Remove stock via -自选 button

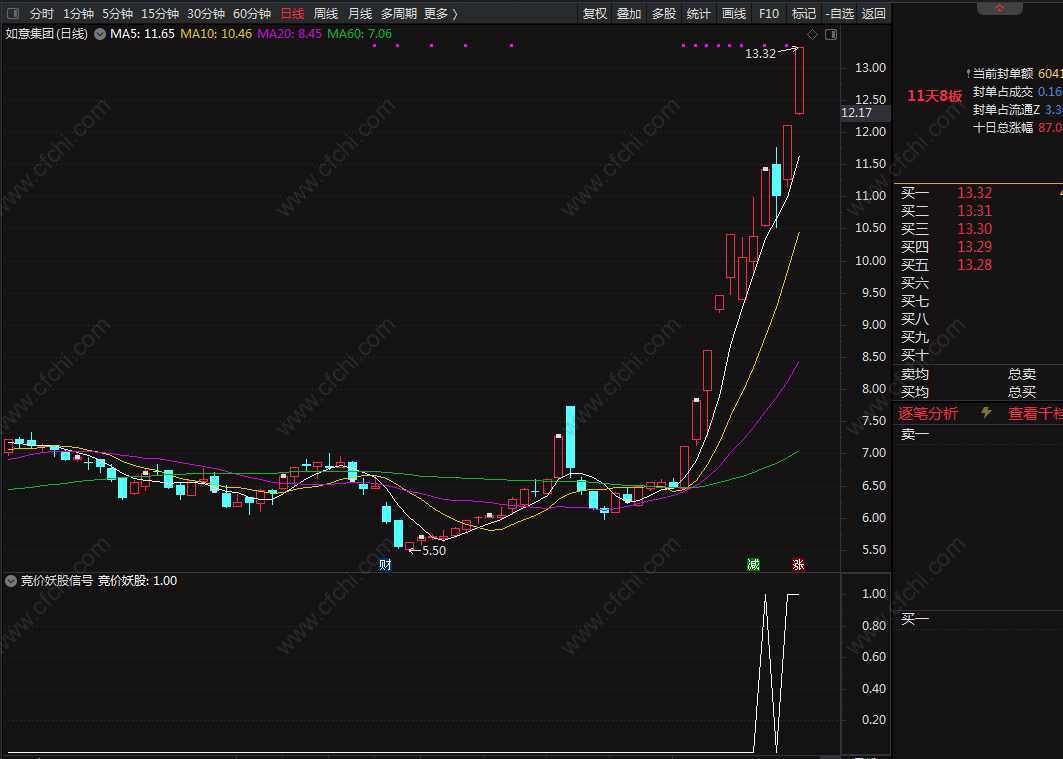click(x=839, y=14)
